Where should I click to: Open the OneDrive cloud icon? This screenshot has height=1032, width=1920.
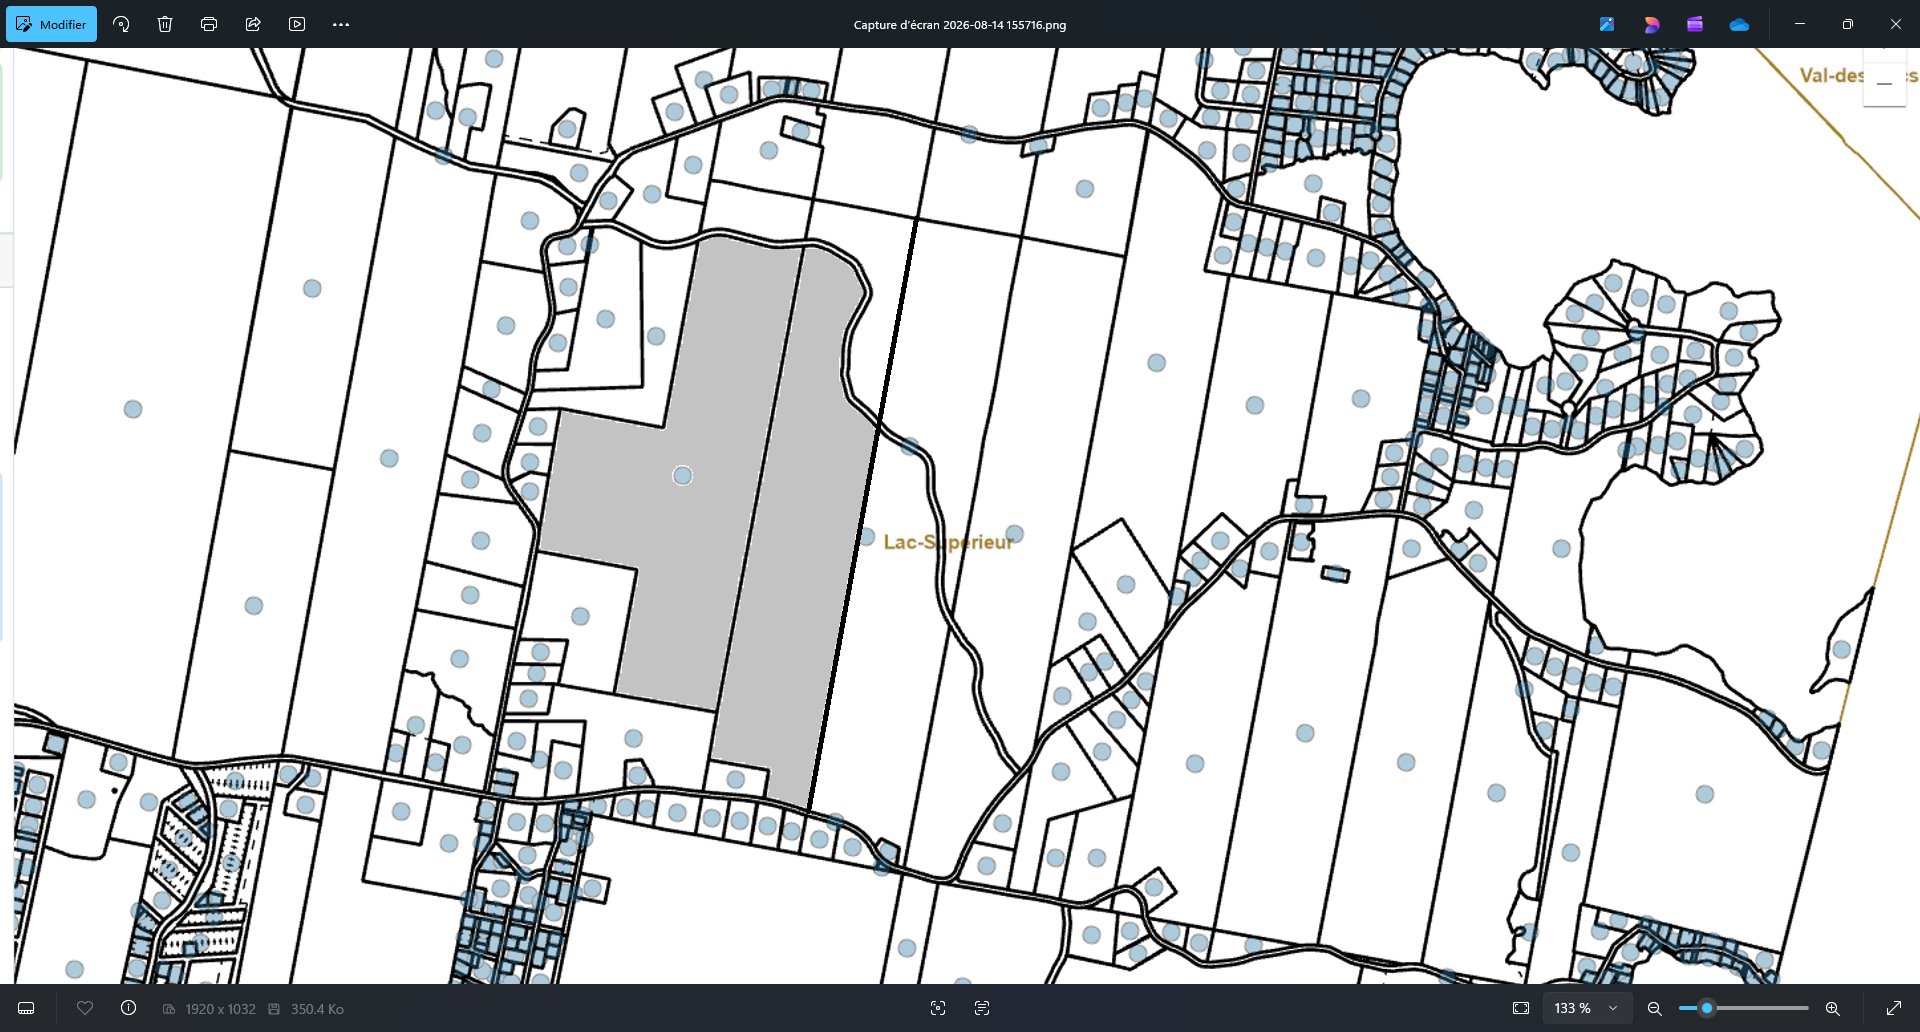click(1739, 24)
